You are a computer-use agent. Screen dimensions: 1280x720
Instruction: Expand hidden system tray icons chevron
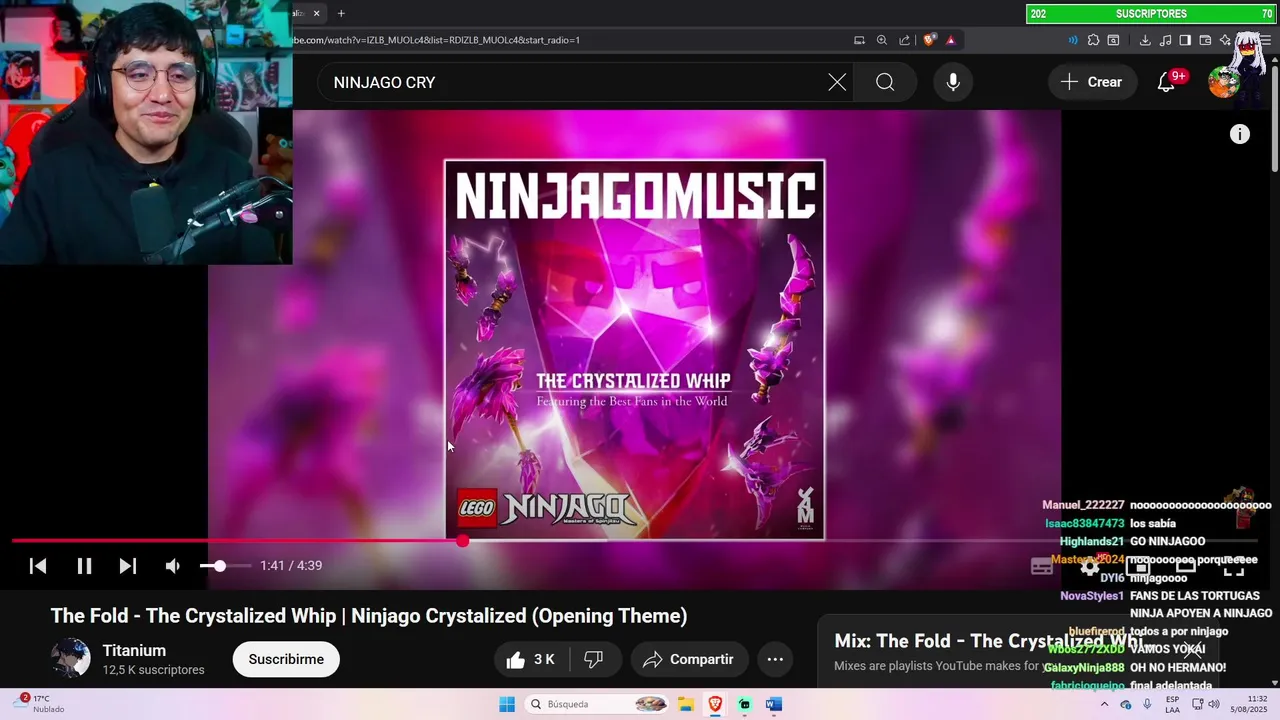pyautogui.click(x=1104, y=704)
